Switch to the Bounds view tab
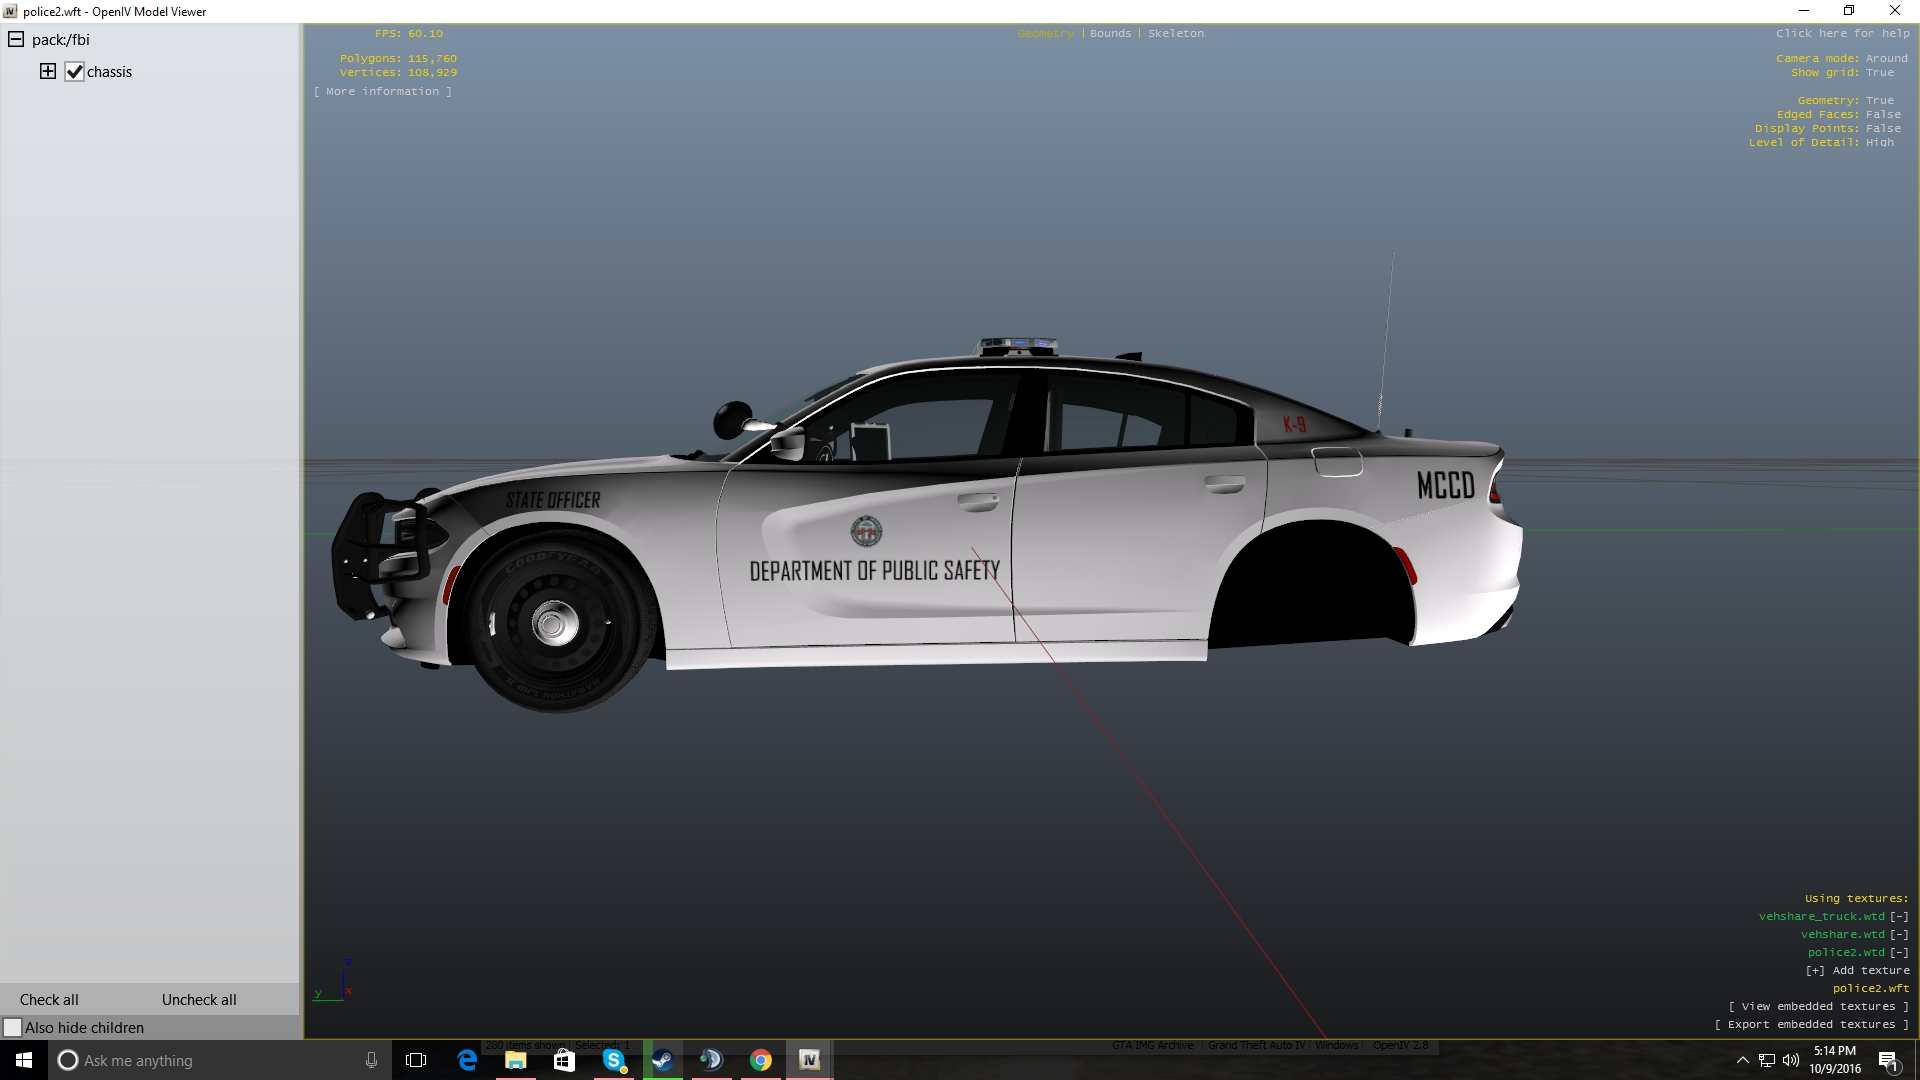This screenshot has width=1920, height=1080. click(1110, 34)
